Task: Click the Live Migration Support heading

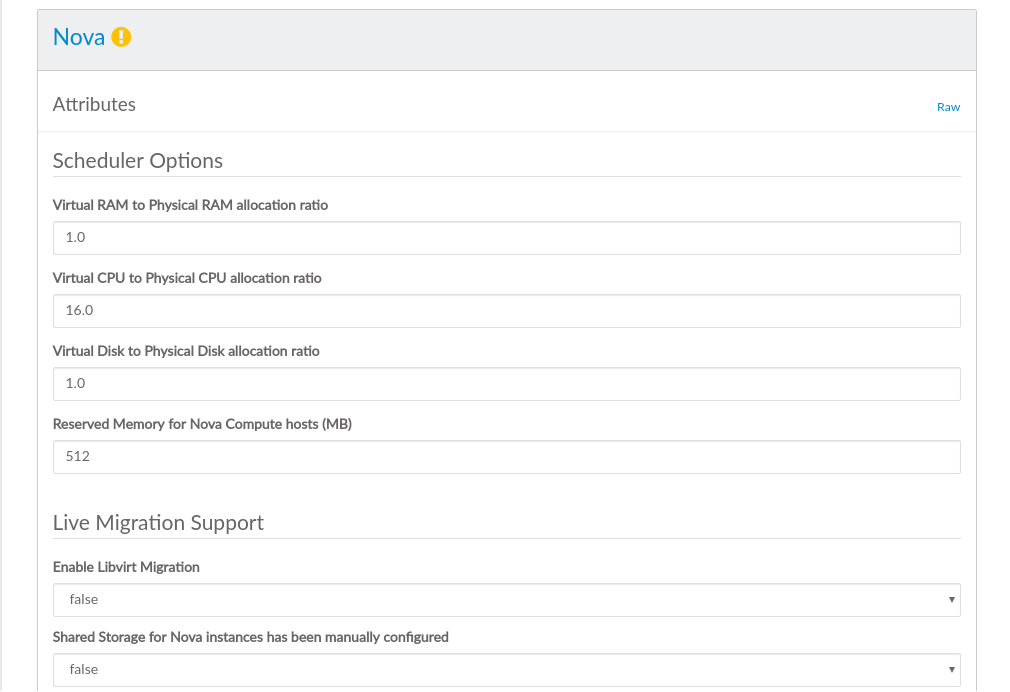Action: 158,523
